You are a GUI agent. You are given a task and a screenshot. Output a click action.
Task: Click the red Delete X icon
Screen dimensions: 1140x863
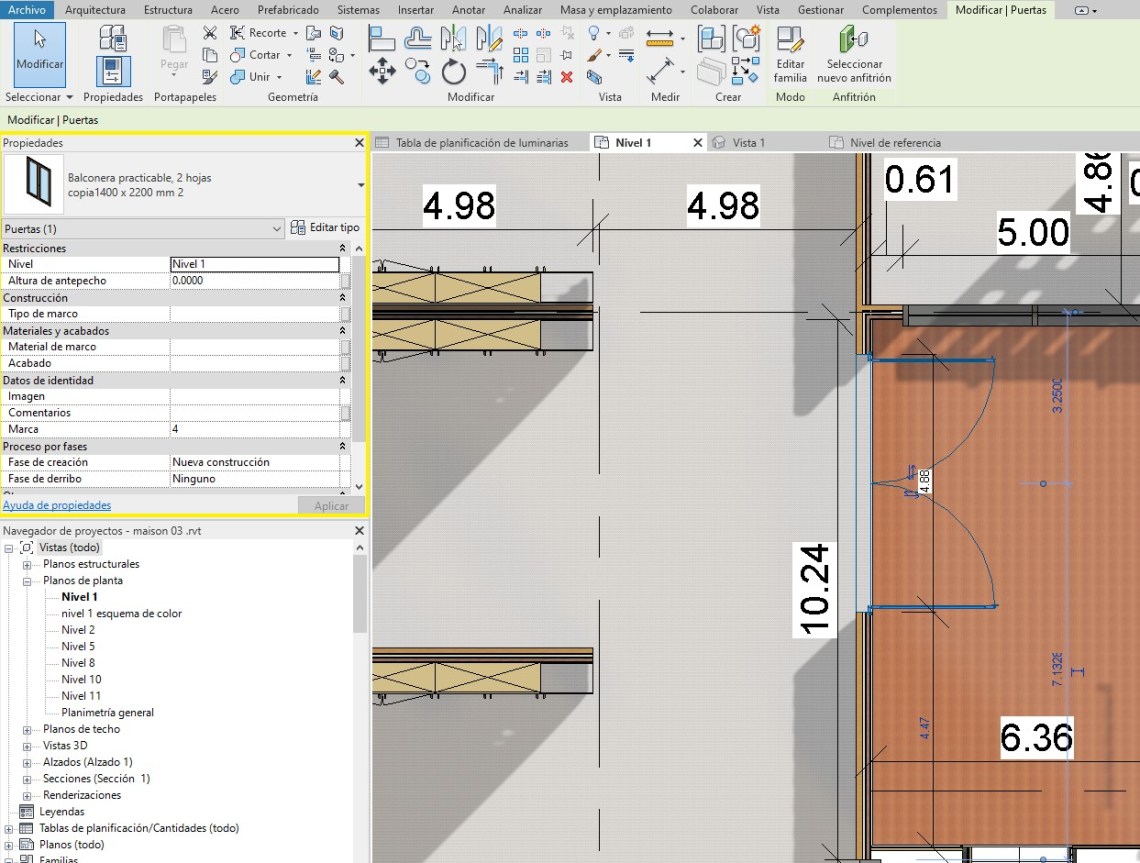[567, 77]
